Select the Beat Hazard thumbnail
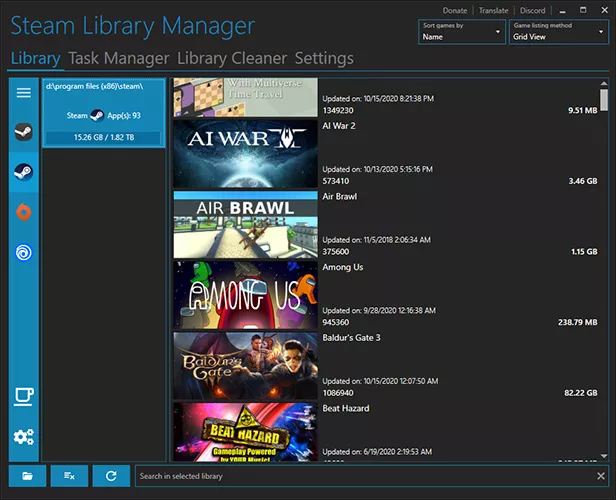Image resolution: width=616 pixels, height=500 pixels. (246, 432)
